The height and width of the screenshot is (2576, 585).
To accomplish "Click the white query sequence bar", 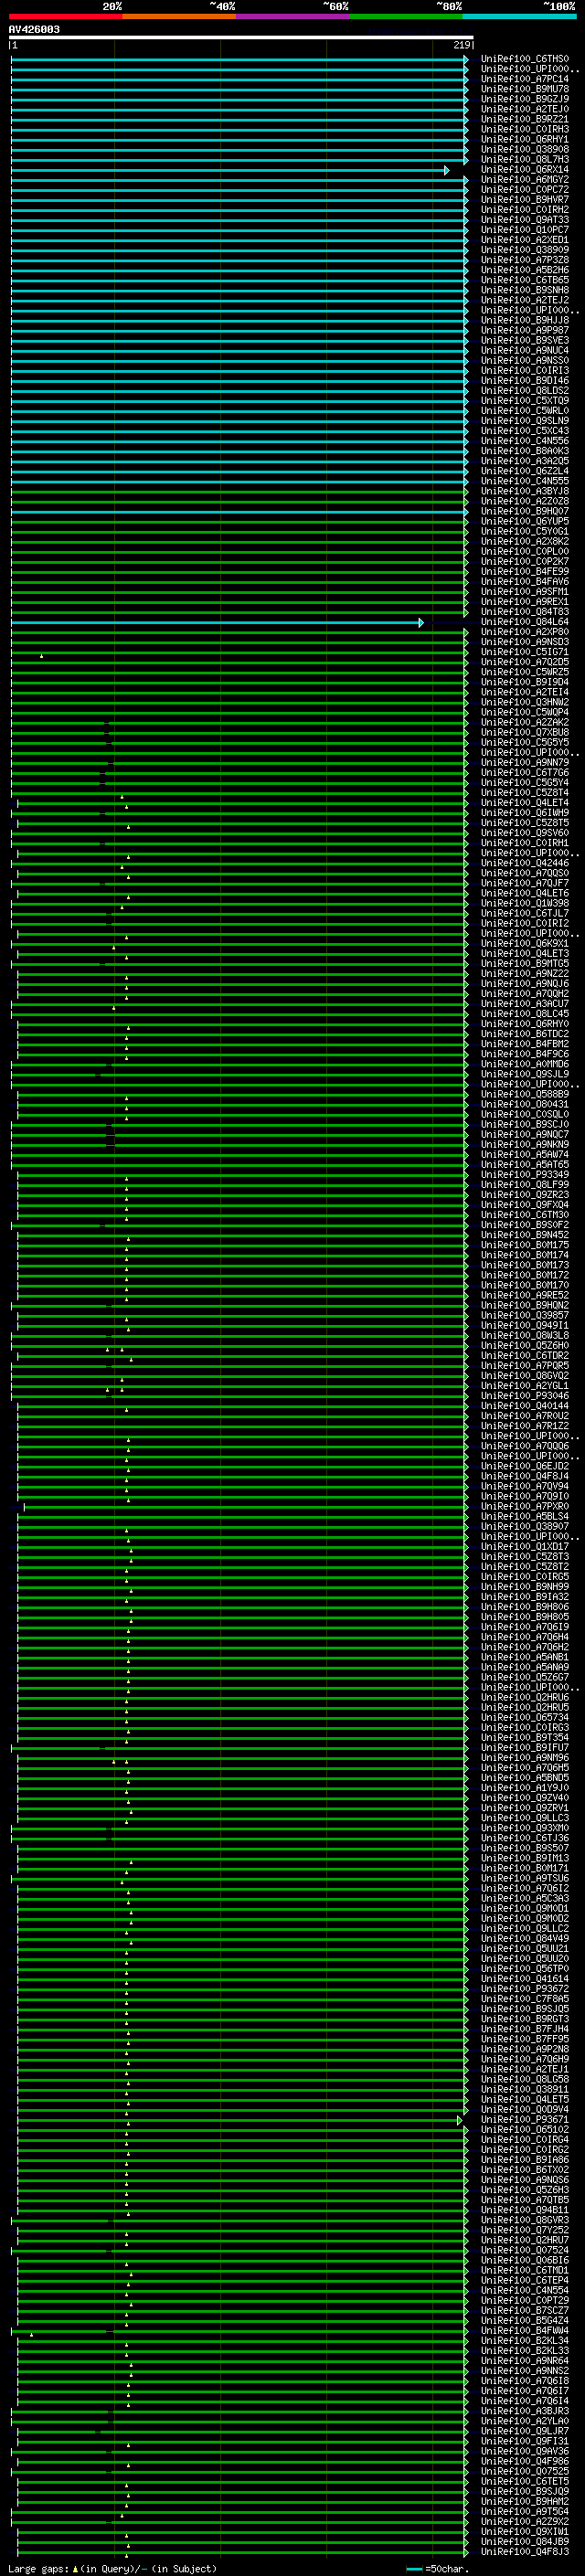I will pyautogui.click(x=240, y=37).
